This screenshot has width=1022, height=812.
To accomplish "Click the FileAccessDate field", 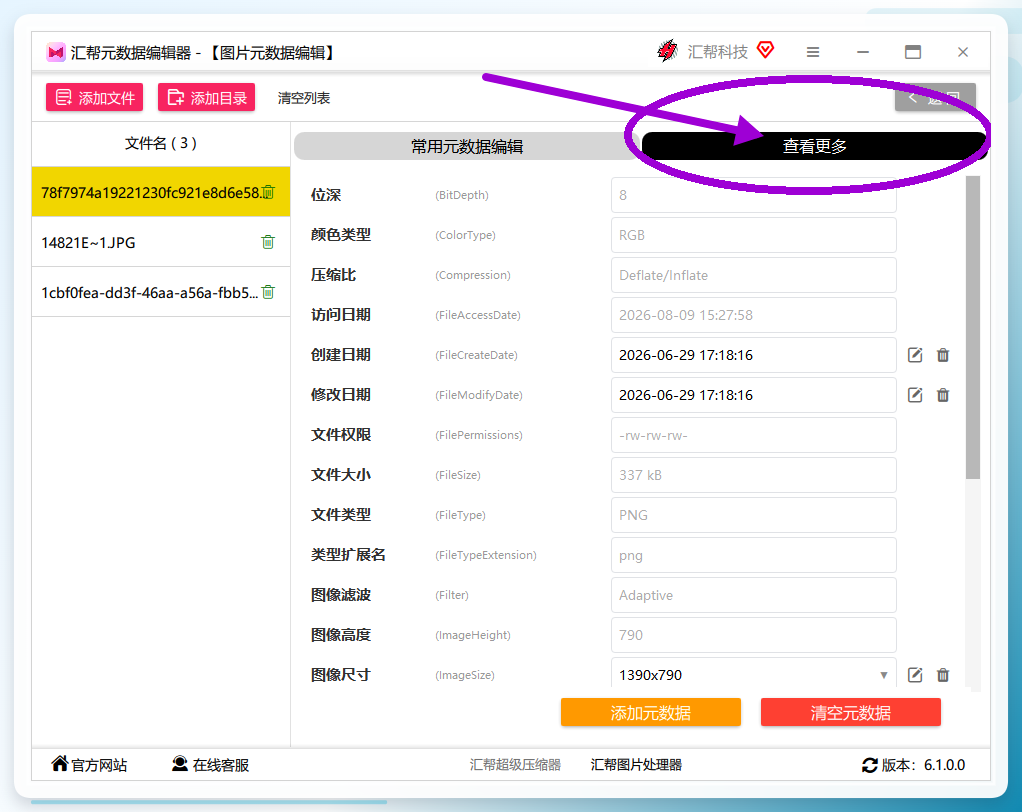I will click(753, 315).
